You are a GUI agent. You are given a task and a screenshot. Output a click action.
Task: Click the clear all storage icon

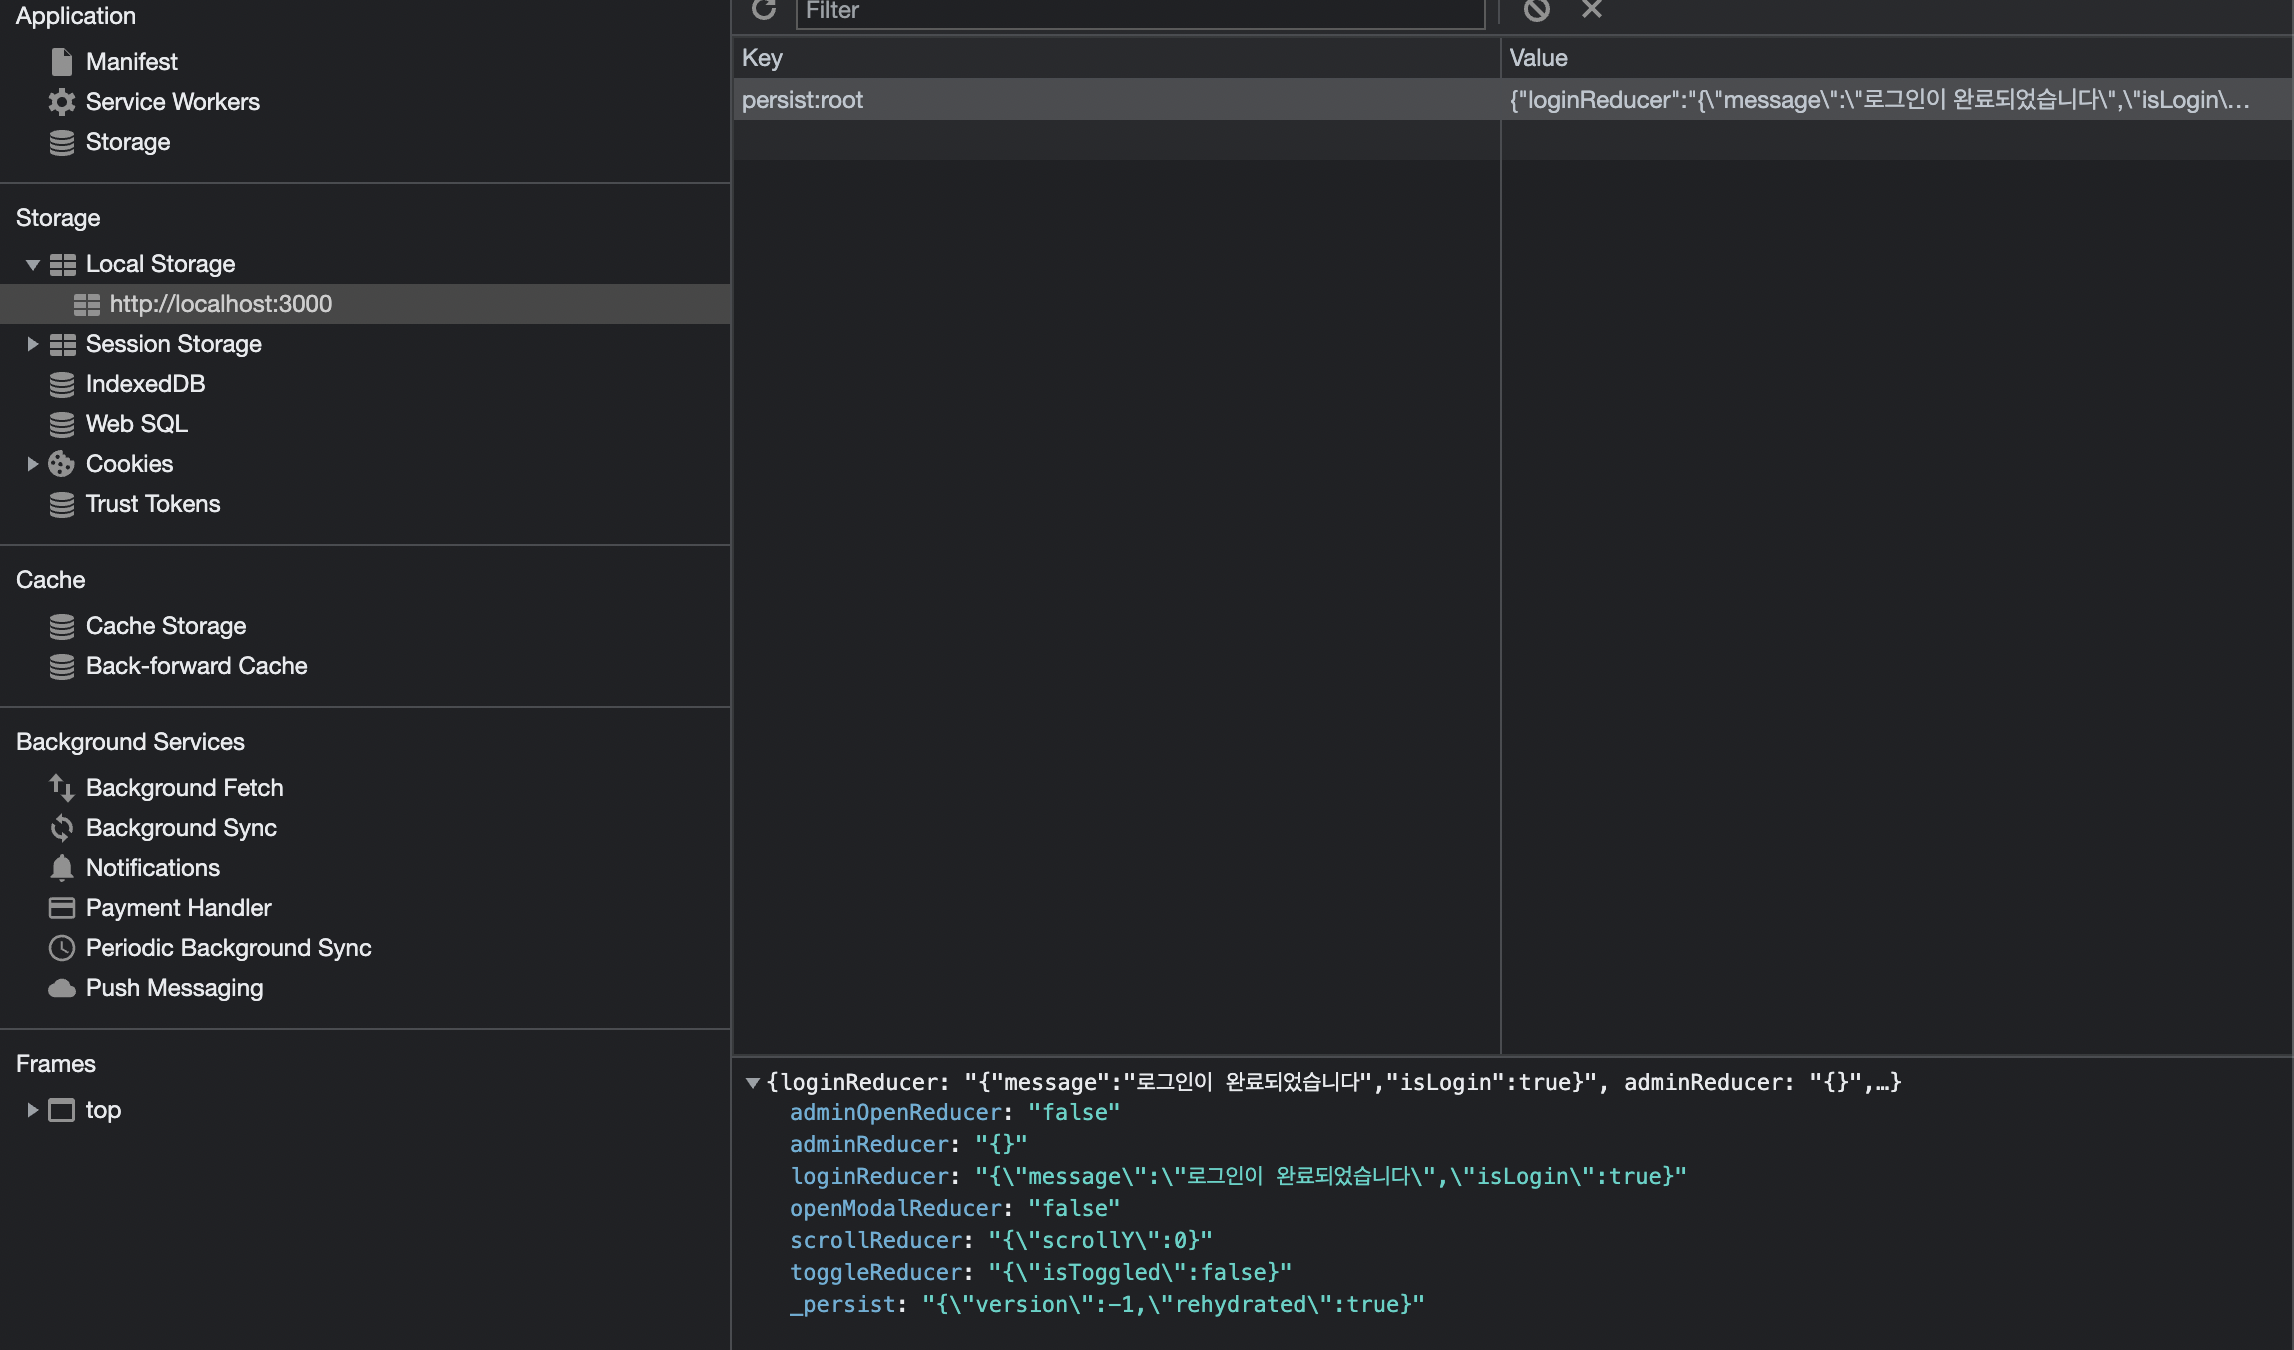(x=1536, y=10)
